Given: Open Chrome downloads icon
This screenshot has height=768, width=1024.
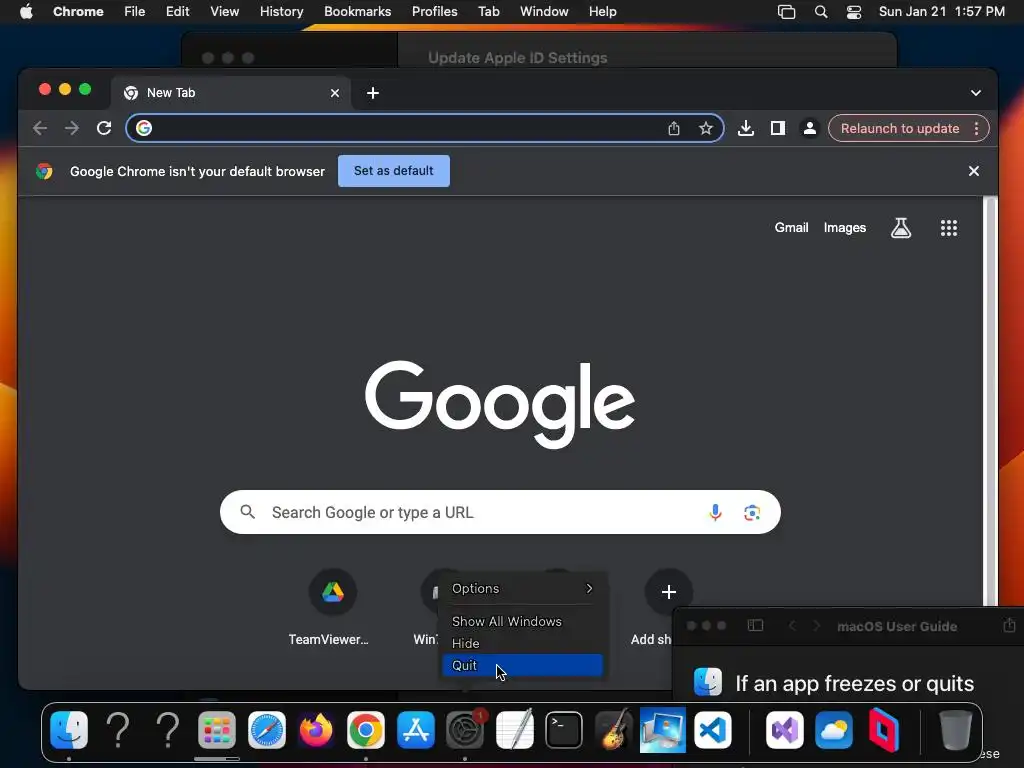Looking at the screenshot, I should [746, 129].
